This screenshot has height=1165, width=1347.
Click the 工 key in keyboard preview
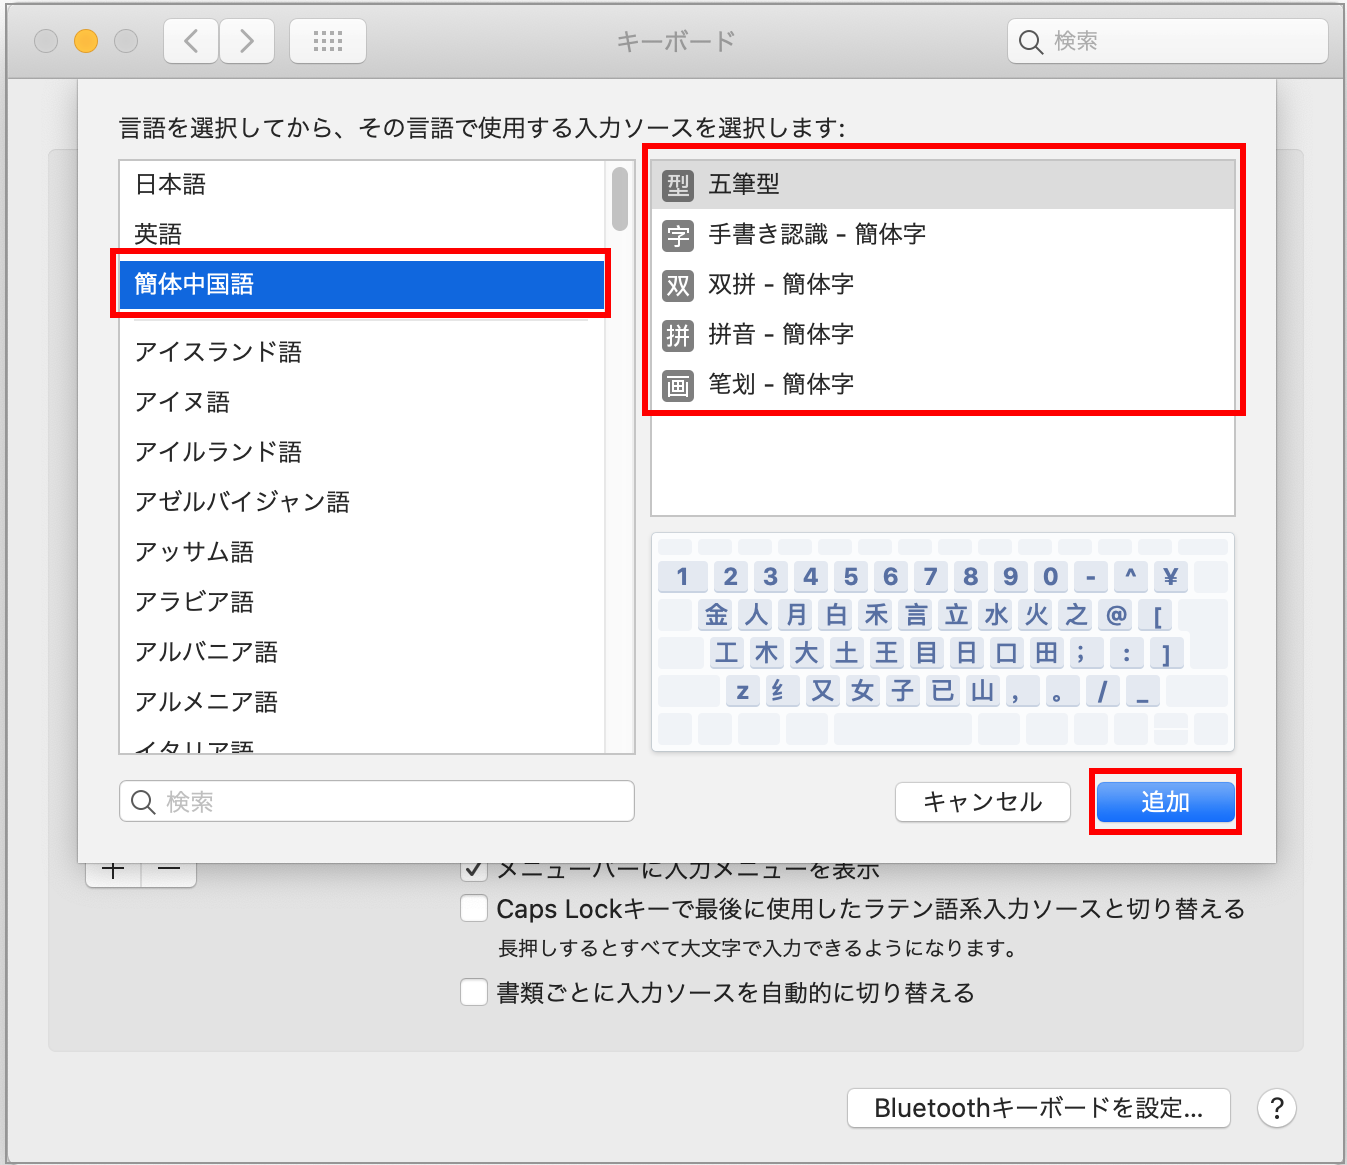tap(727, 653)
